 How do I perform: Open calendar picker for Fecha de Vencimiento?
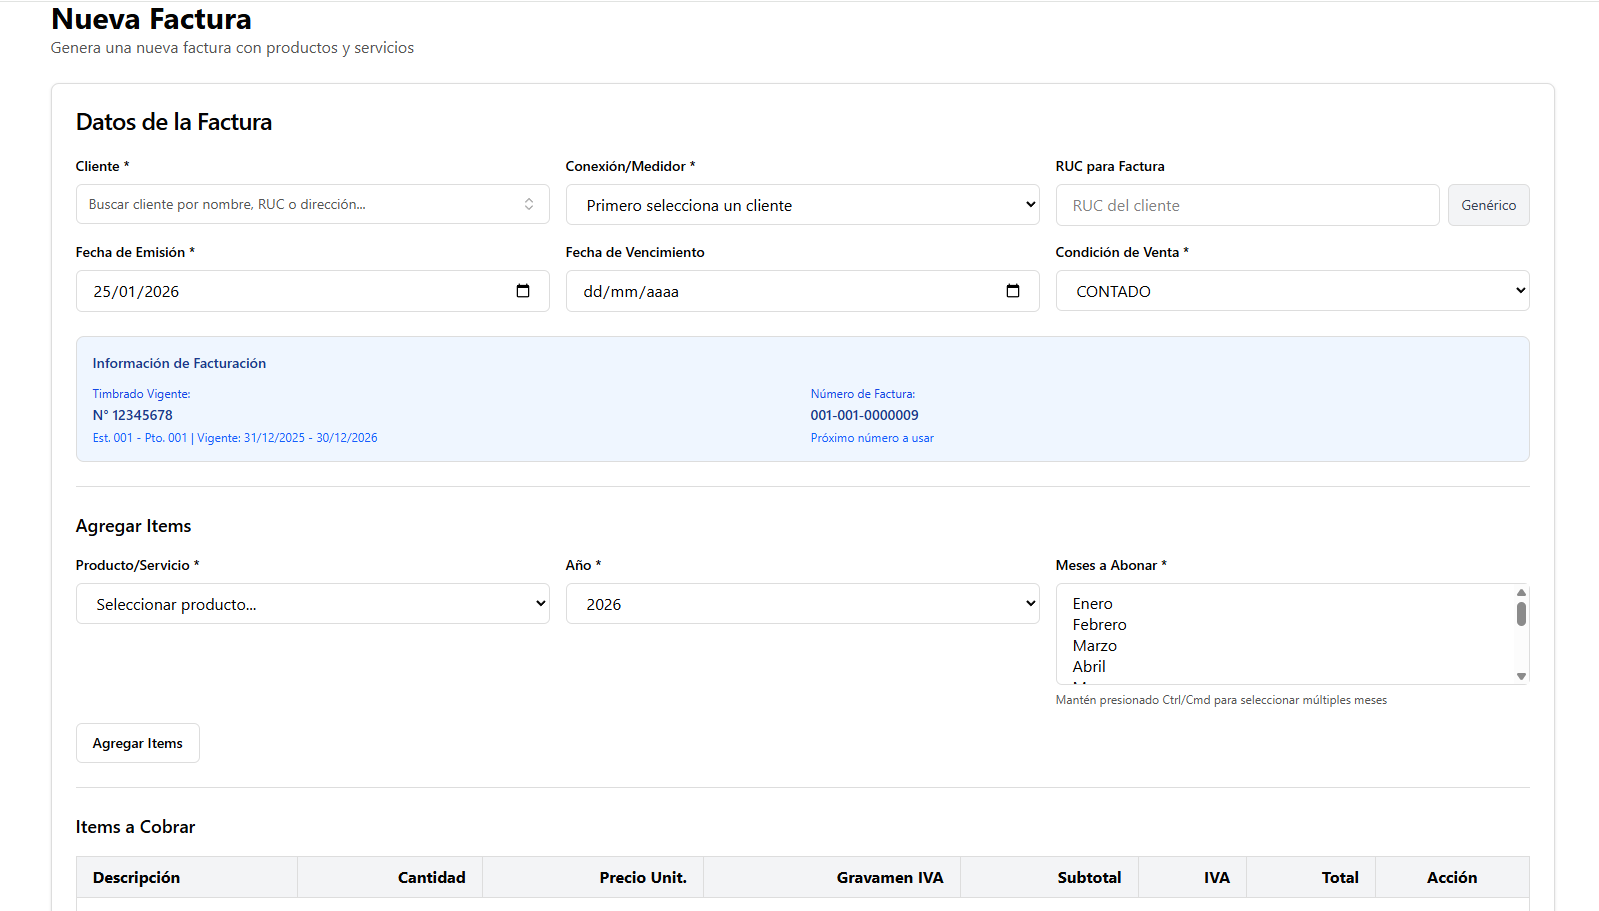tap(1012, 291)
